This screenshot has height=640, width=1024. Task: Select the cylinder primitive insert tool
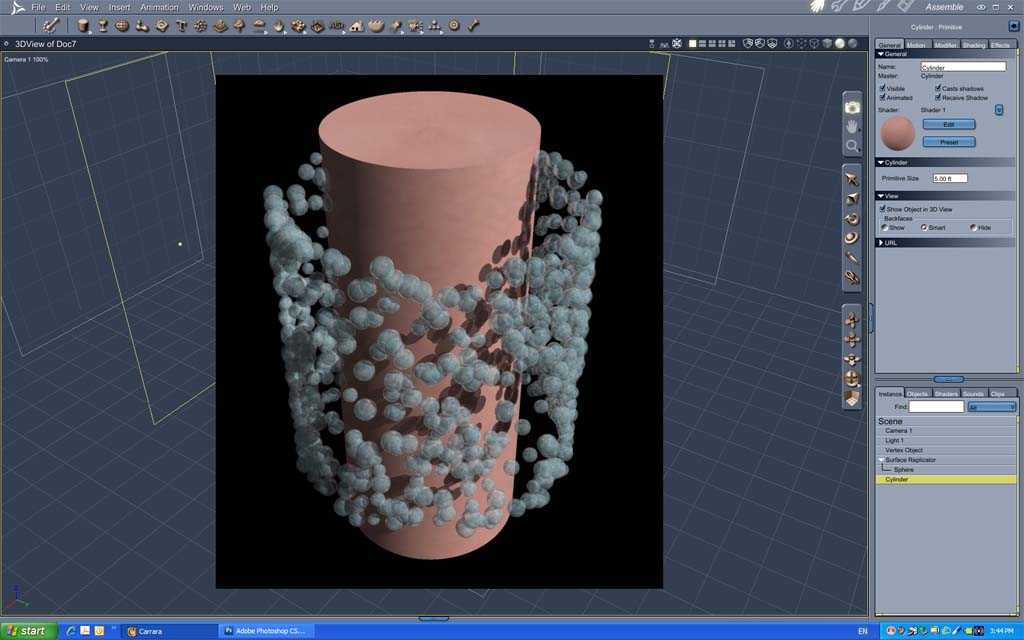point(83,25)
